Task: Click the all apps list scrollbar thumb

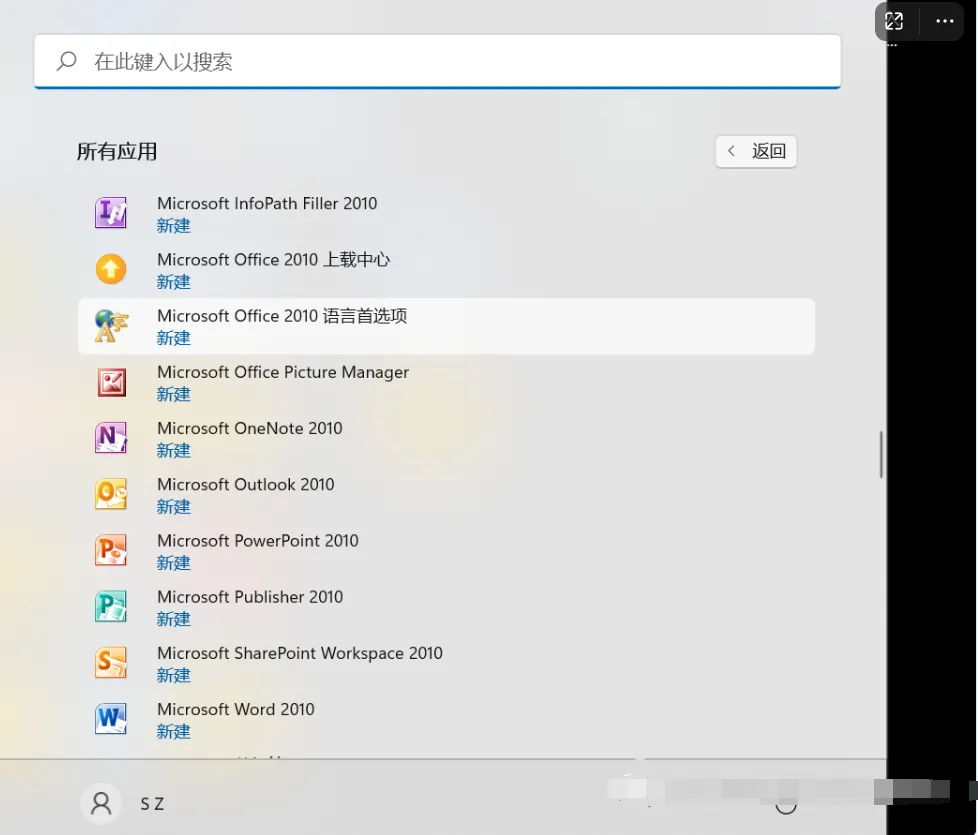Action: (881, 455)
